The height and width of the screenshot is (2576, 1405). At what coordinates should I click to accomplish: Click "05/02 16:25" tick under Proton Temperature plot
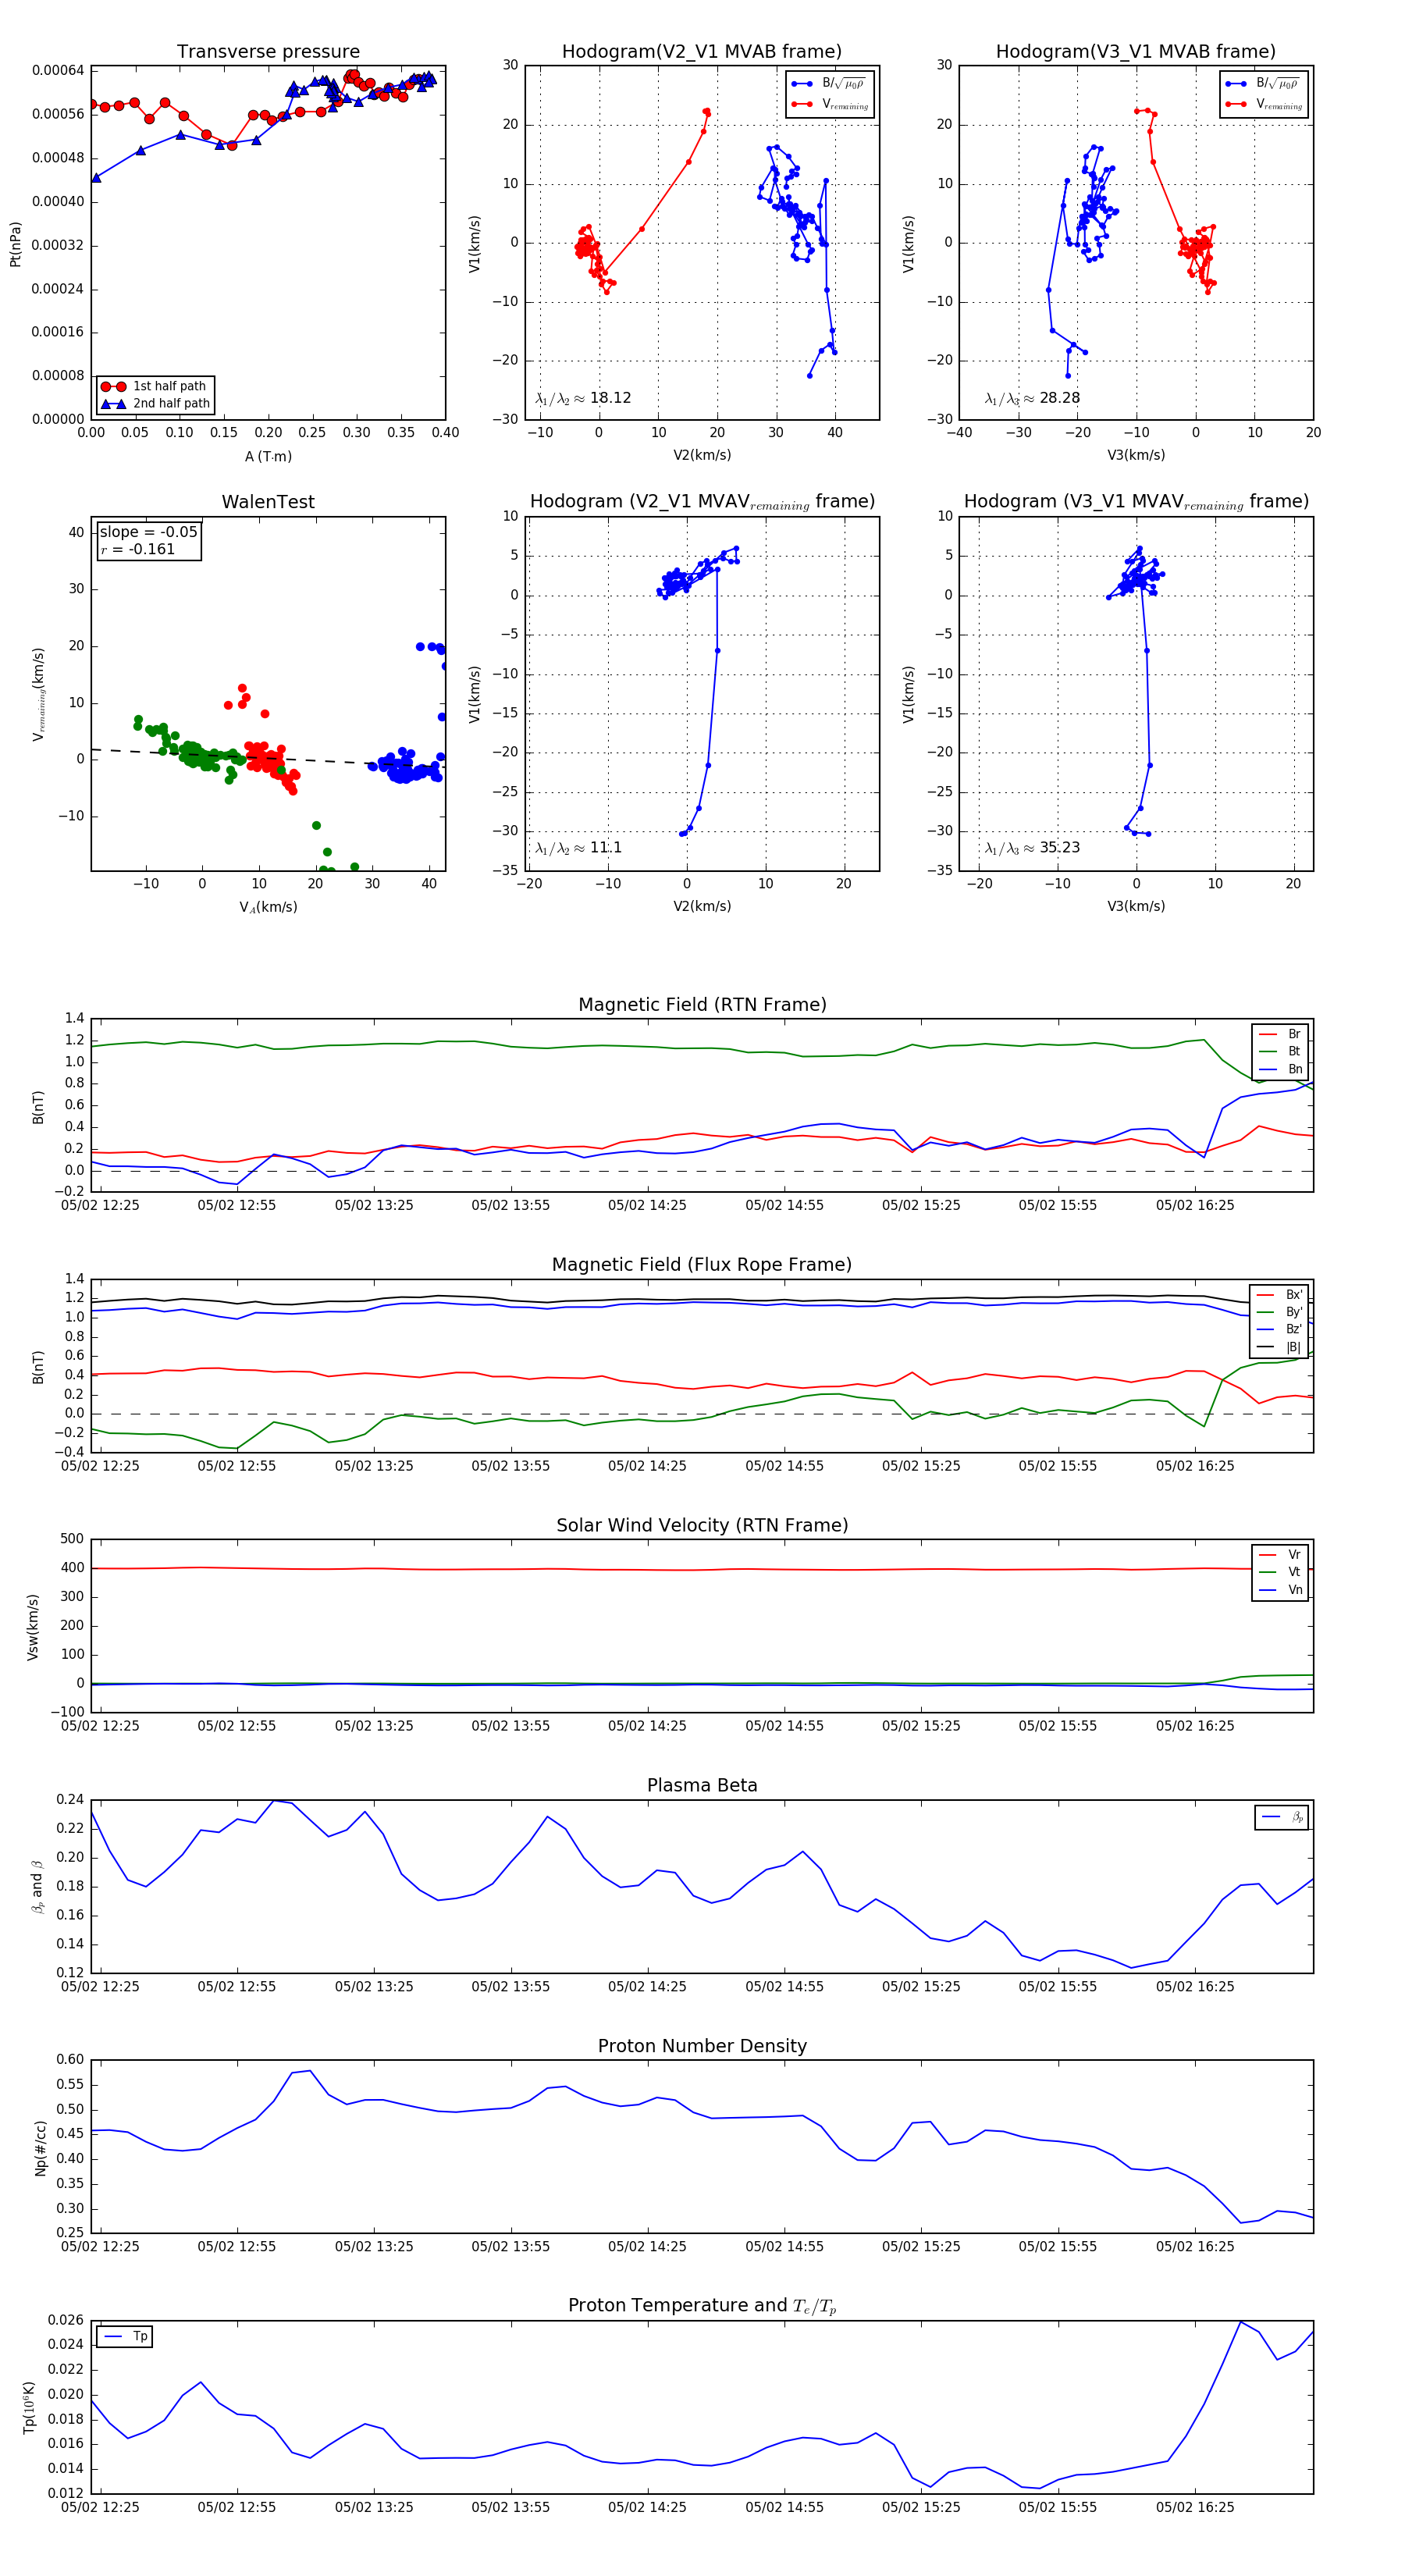1195,2507
